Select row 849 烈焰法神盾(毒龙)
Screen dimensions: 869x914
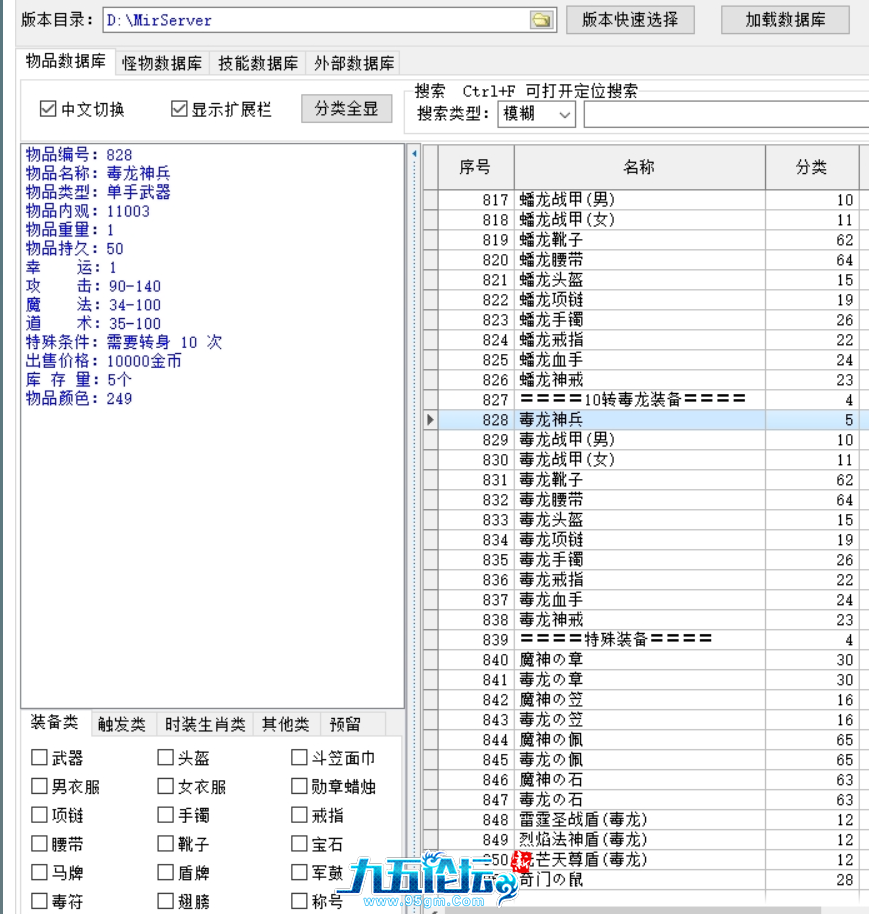pyautogui.click(x=647, y=839)
